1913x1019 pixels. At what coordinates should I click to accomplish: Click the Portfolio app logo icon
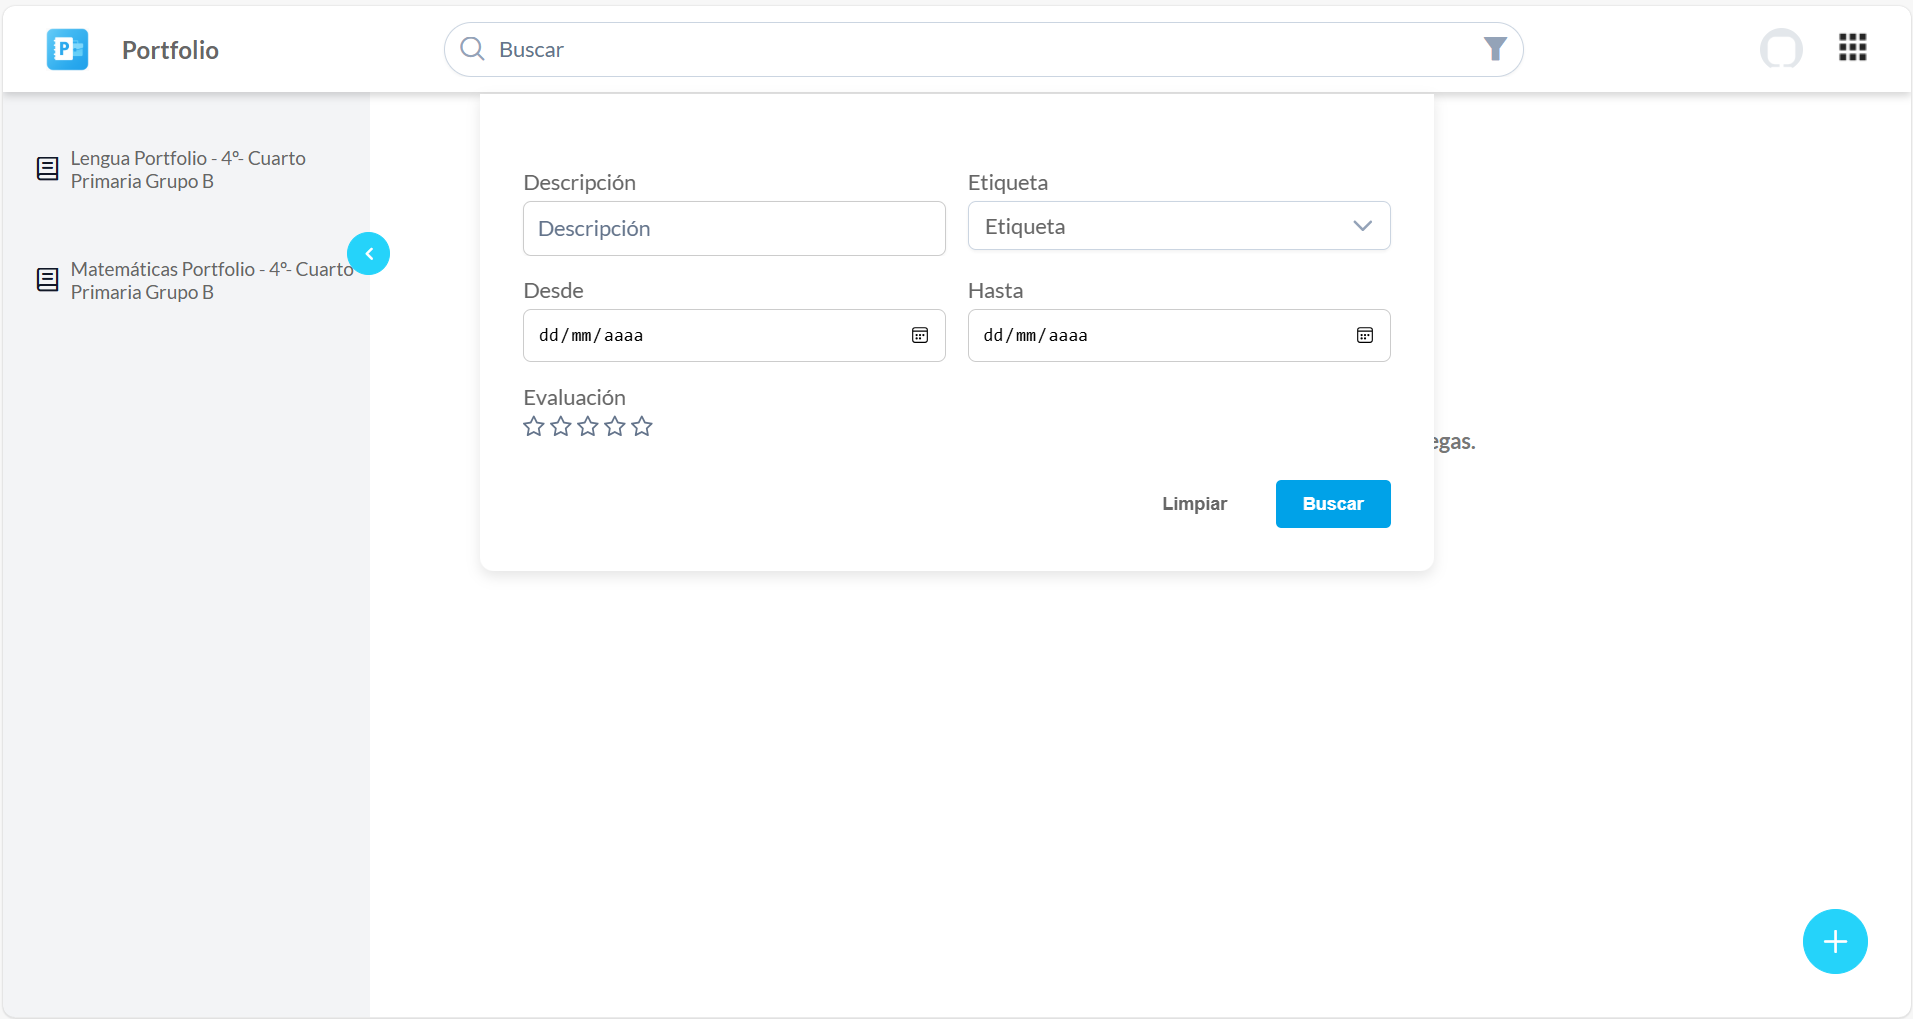point(67,49)
